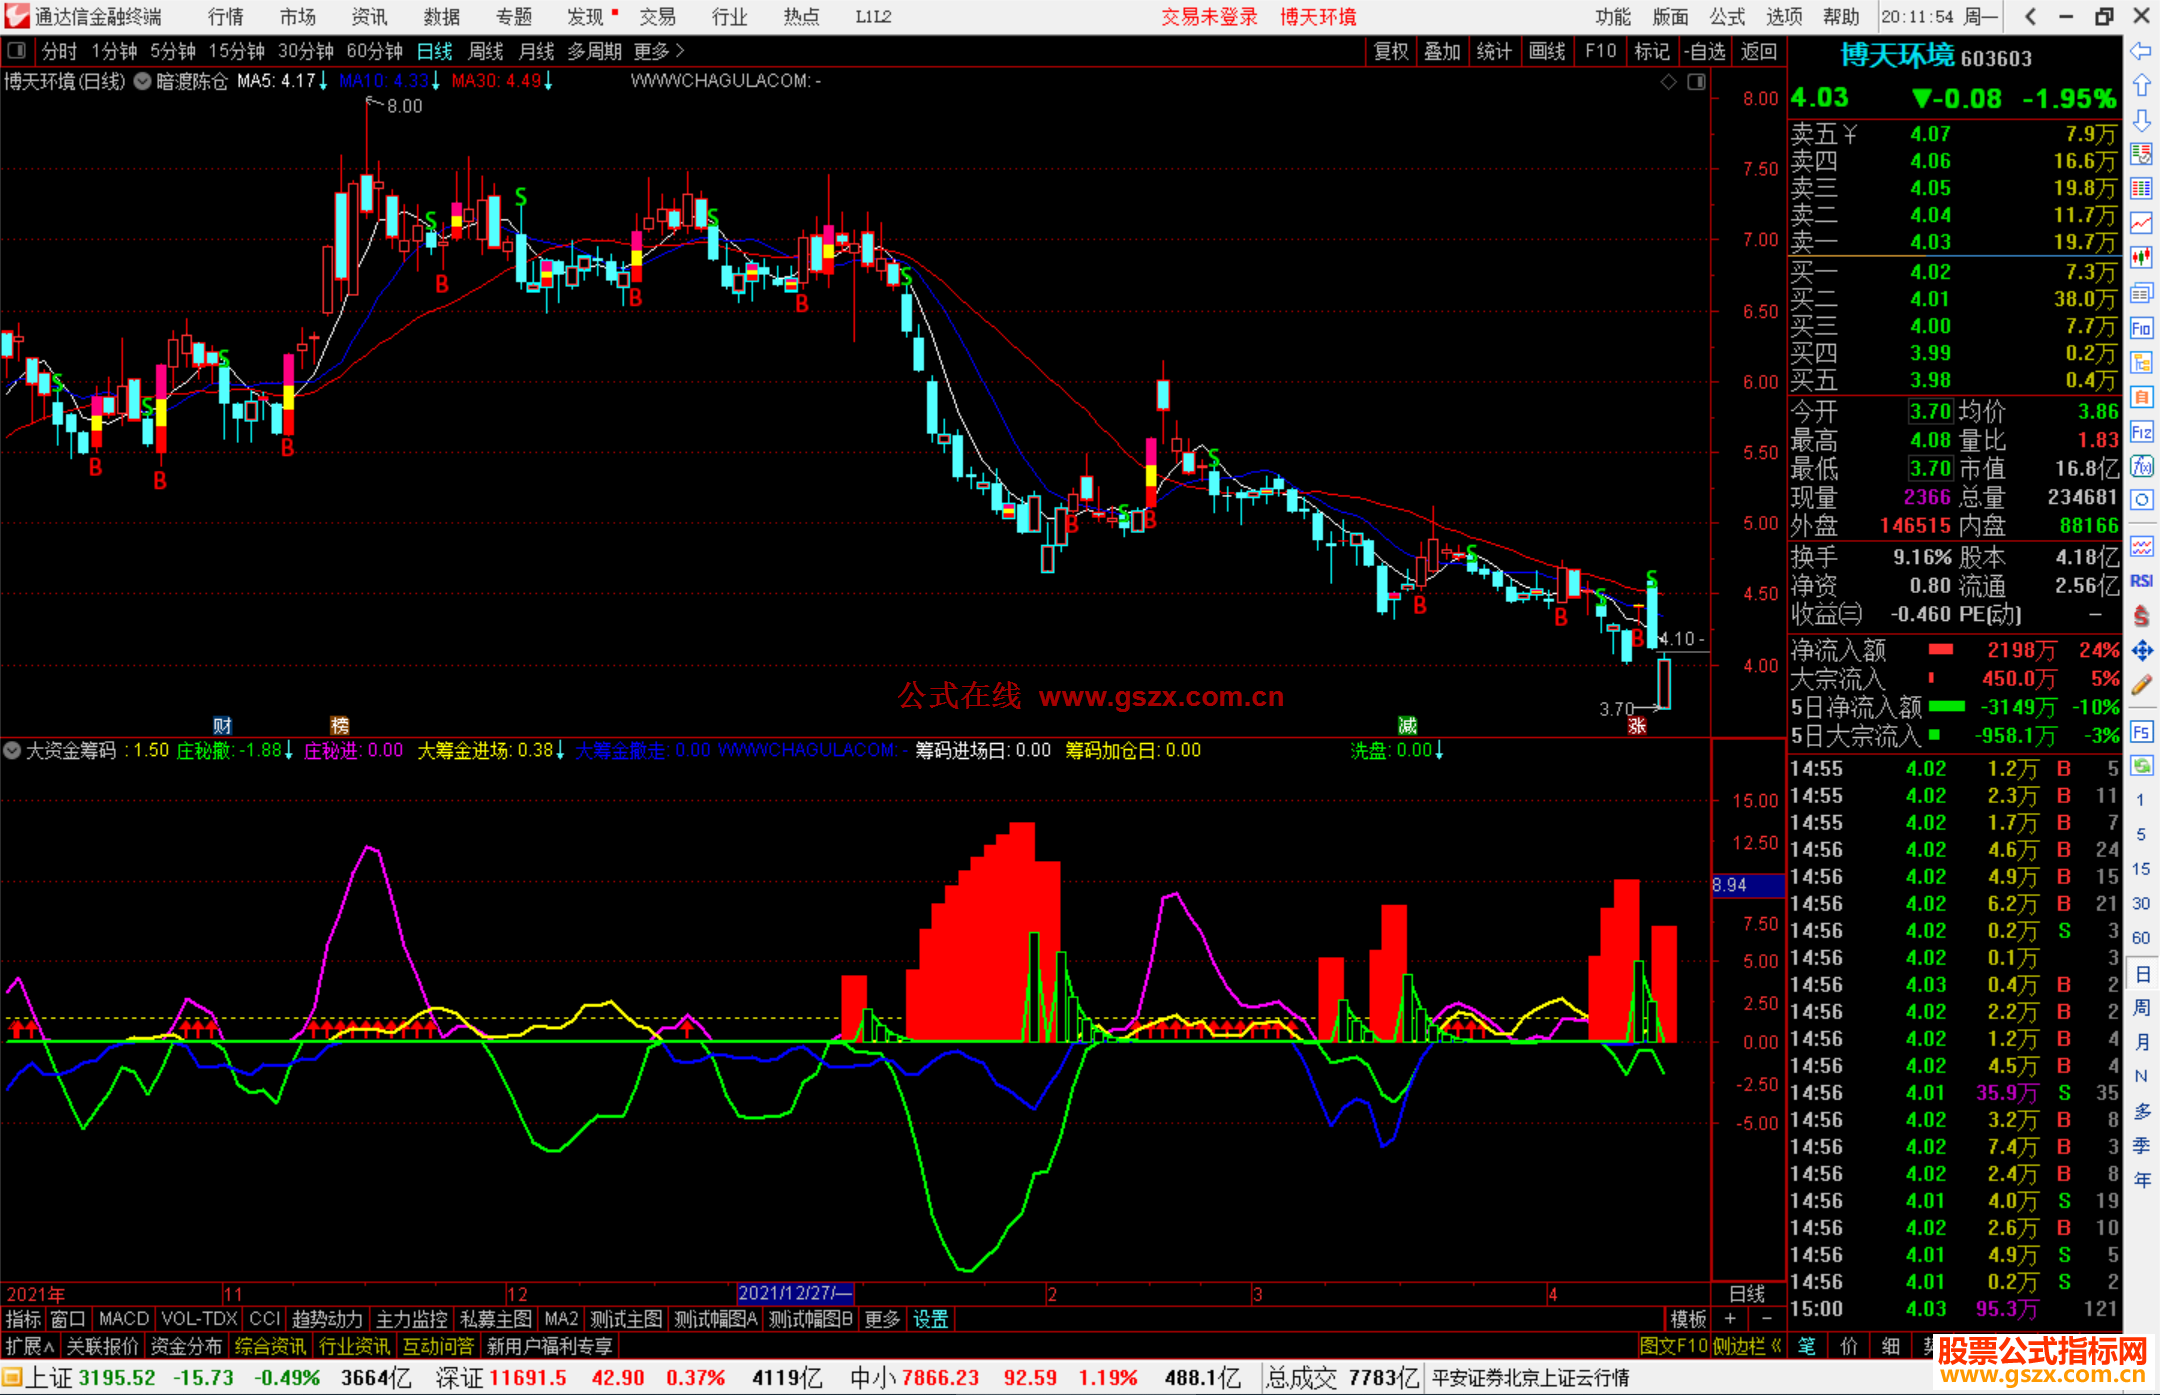Open the 暗渡陈仓 indicator dropdown circle
This screenshot has width=2160, height=1395.
143,81
